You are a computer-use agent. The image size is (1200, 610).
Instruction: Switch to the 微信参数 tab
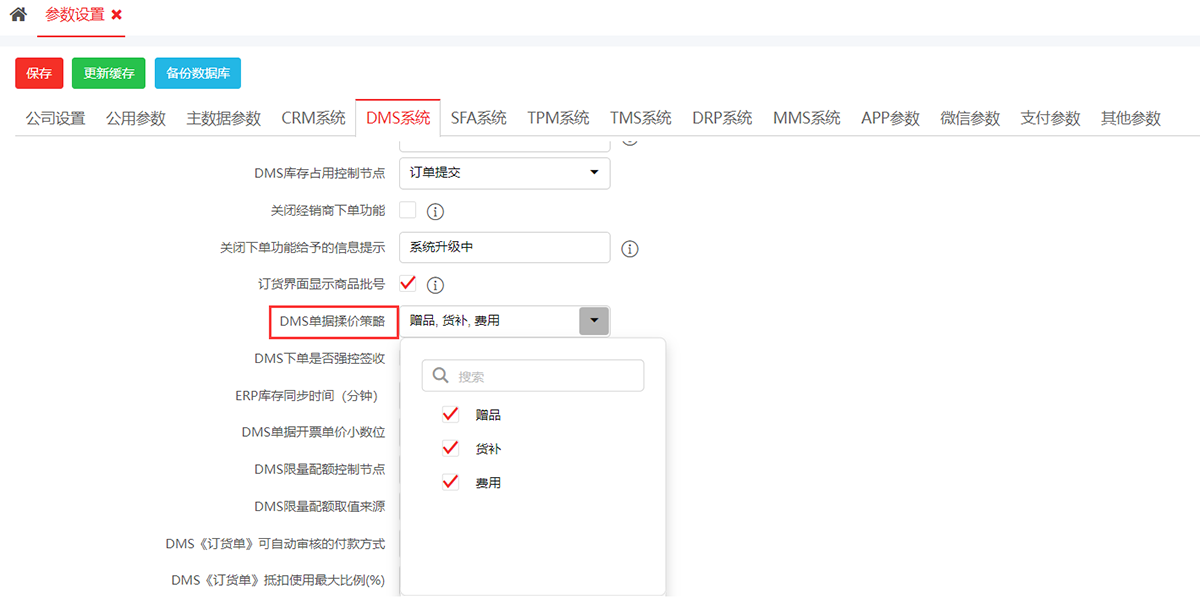(x=970, y=118)
